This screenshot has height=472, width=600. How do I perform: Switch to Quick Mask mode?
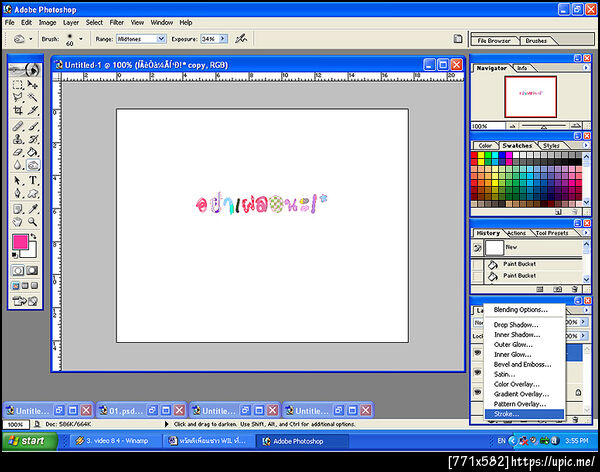(x=32, y=271)
